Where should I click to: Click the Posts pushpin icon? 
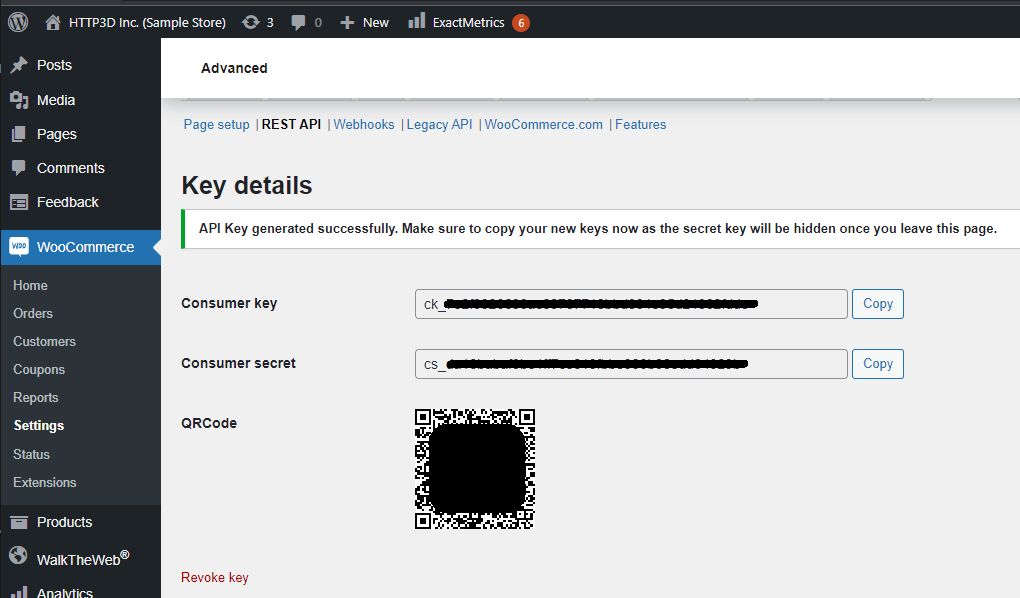coord(19,64)
